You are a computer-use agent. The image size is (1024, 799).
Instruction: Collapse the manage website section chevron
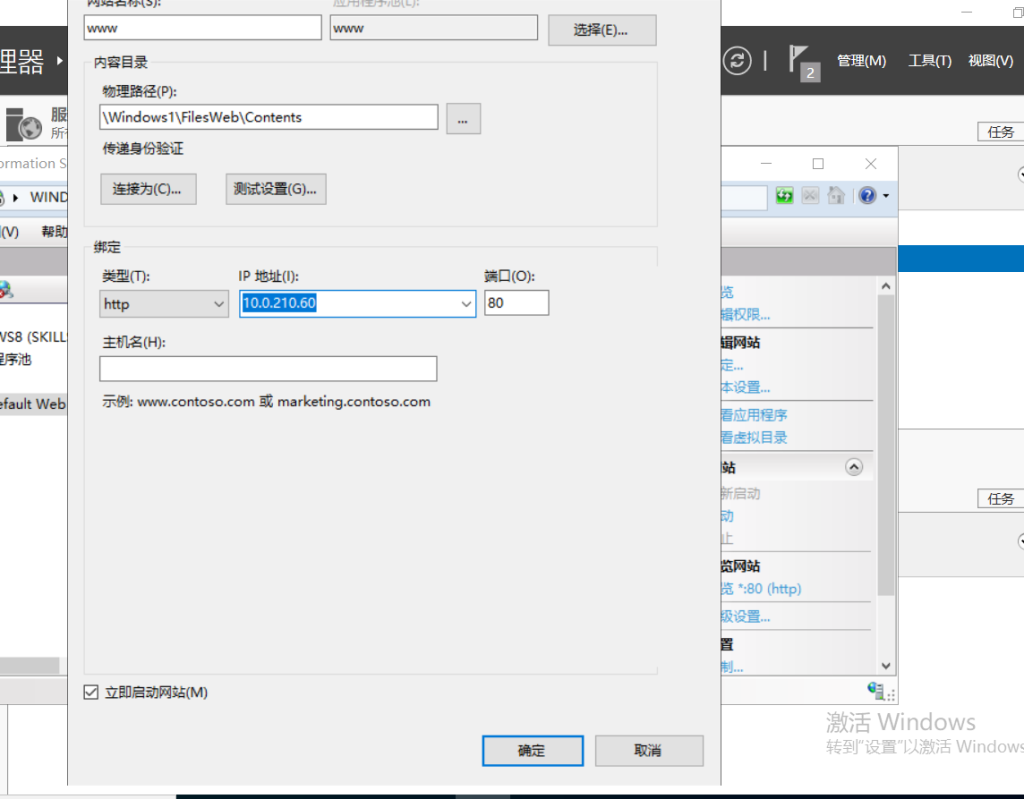pos(853,467)
